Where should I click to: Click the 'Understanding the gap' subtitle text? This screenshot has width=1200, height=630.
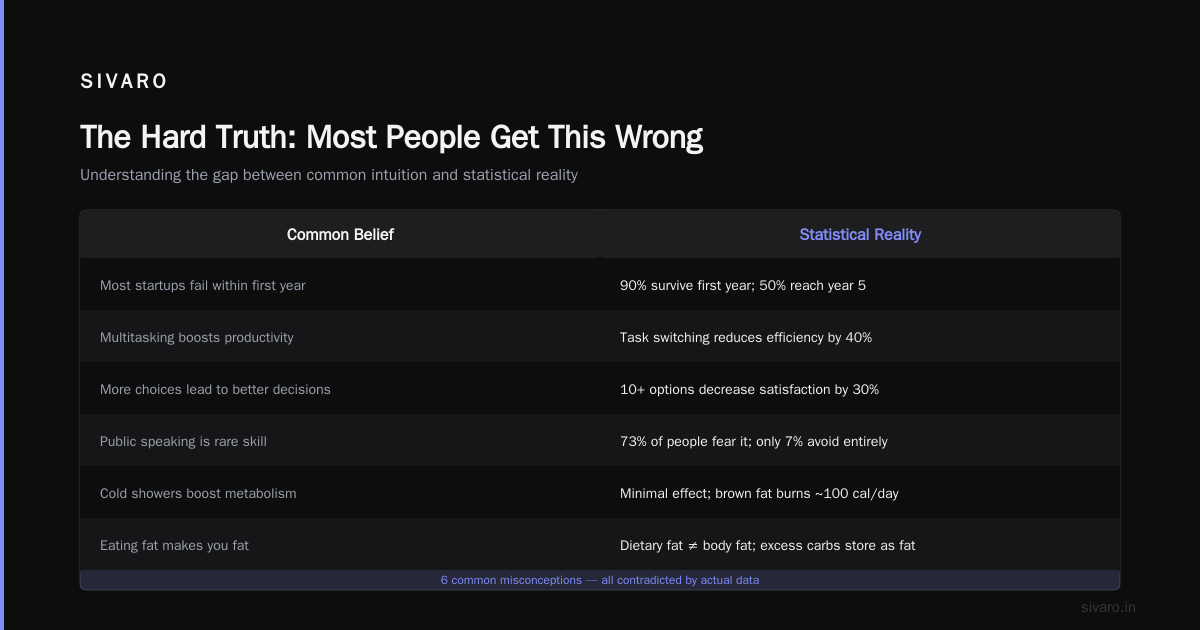tap(329, 175)
